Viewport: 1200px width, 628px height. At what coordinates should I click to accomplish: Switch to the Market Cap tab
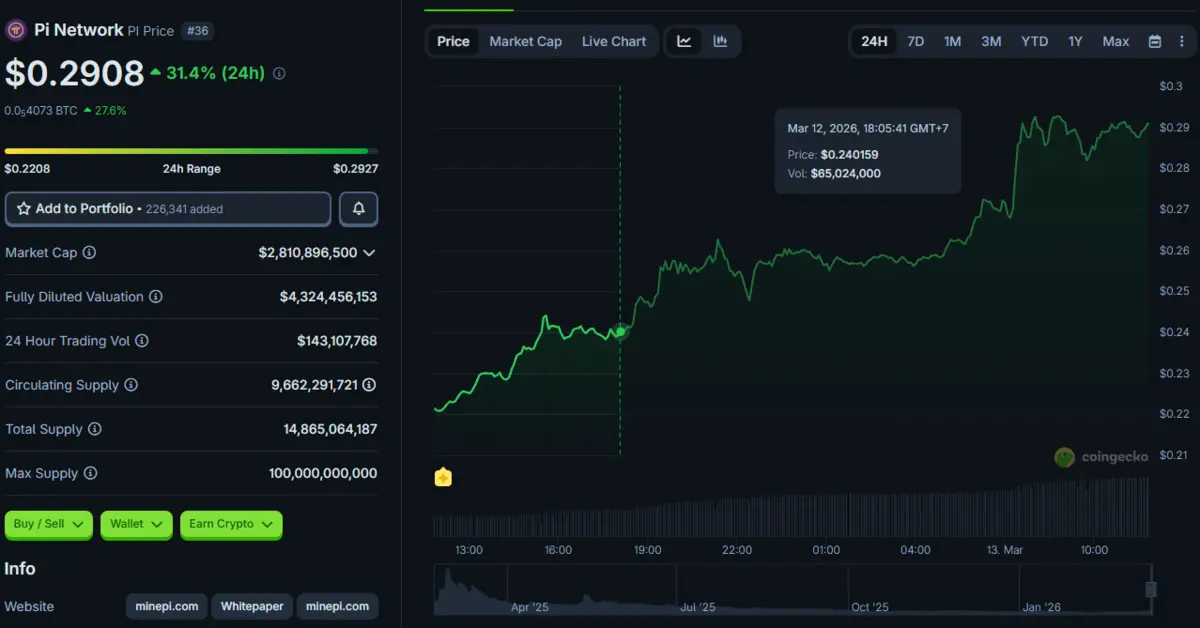tap(525, 41)
